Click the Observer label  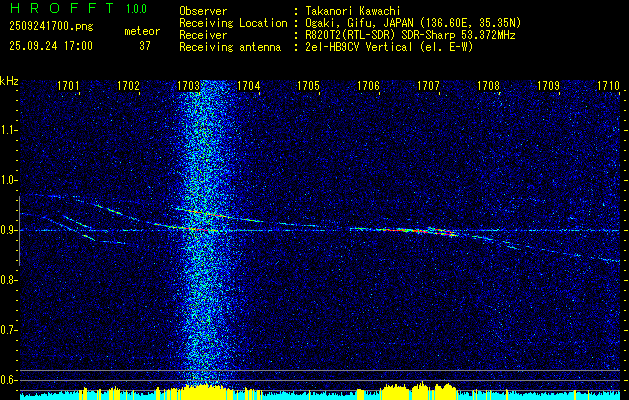(203, 11)
